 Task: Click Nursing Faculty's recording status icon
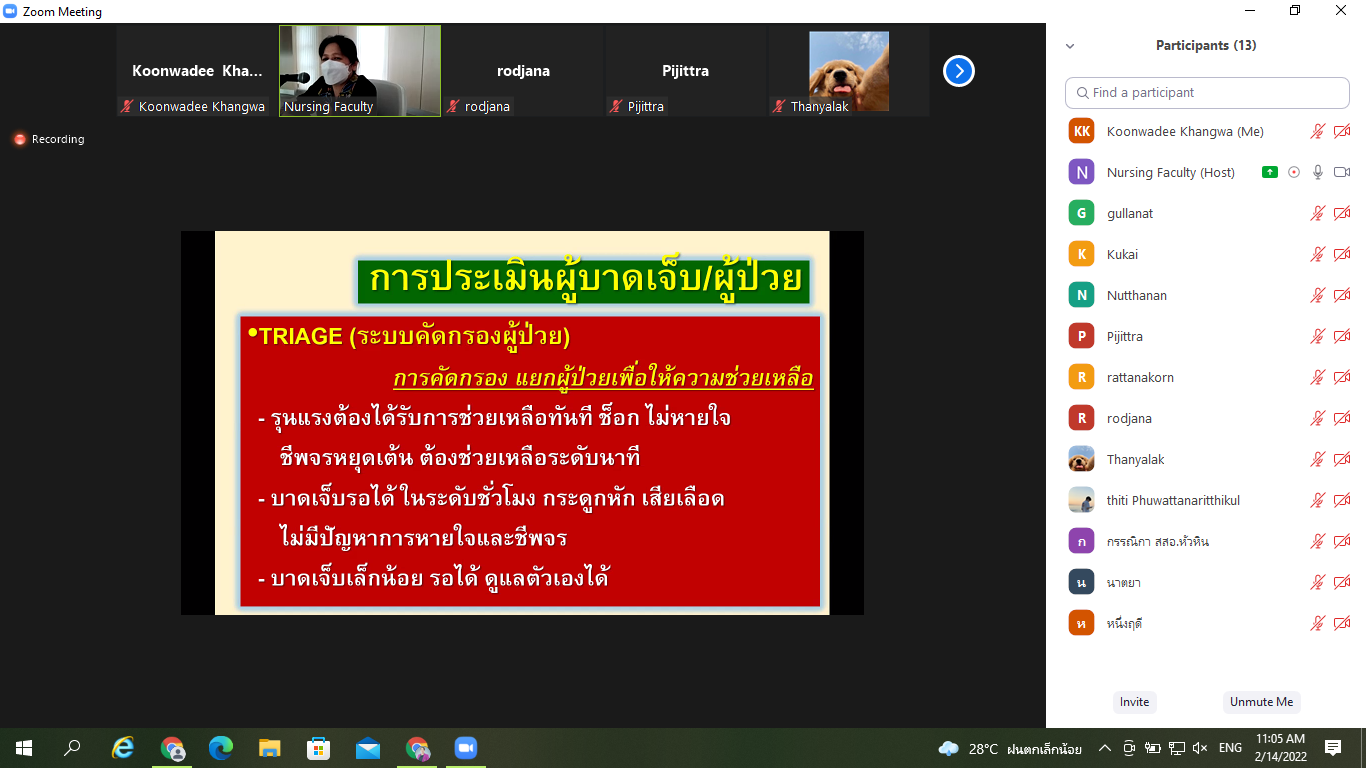tap(1294, 172)
